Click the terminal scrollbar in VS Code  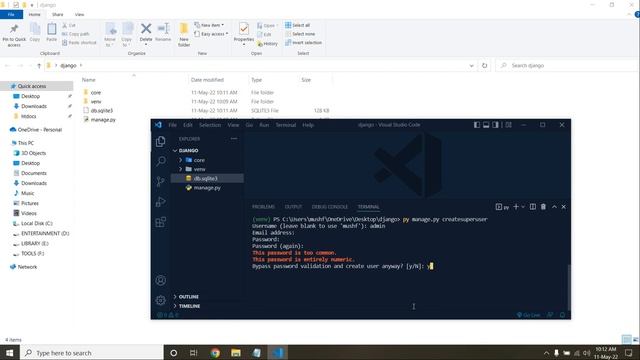pos(569,288)
